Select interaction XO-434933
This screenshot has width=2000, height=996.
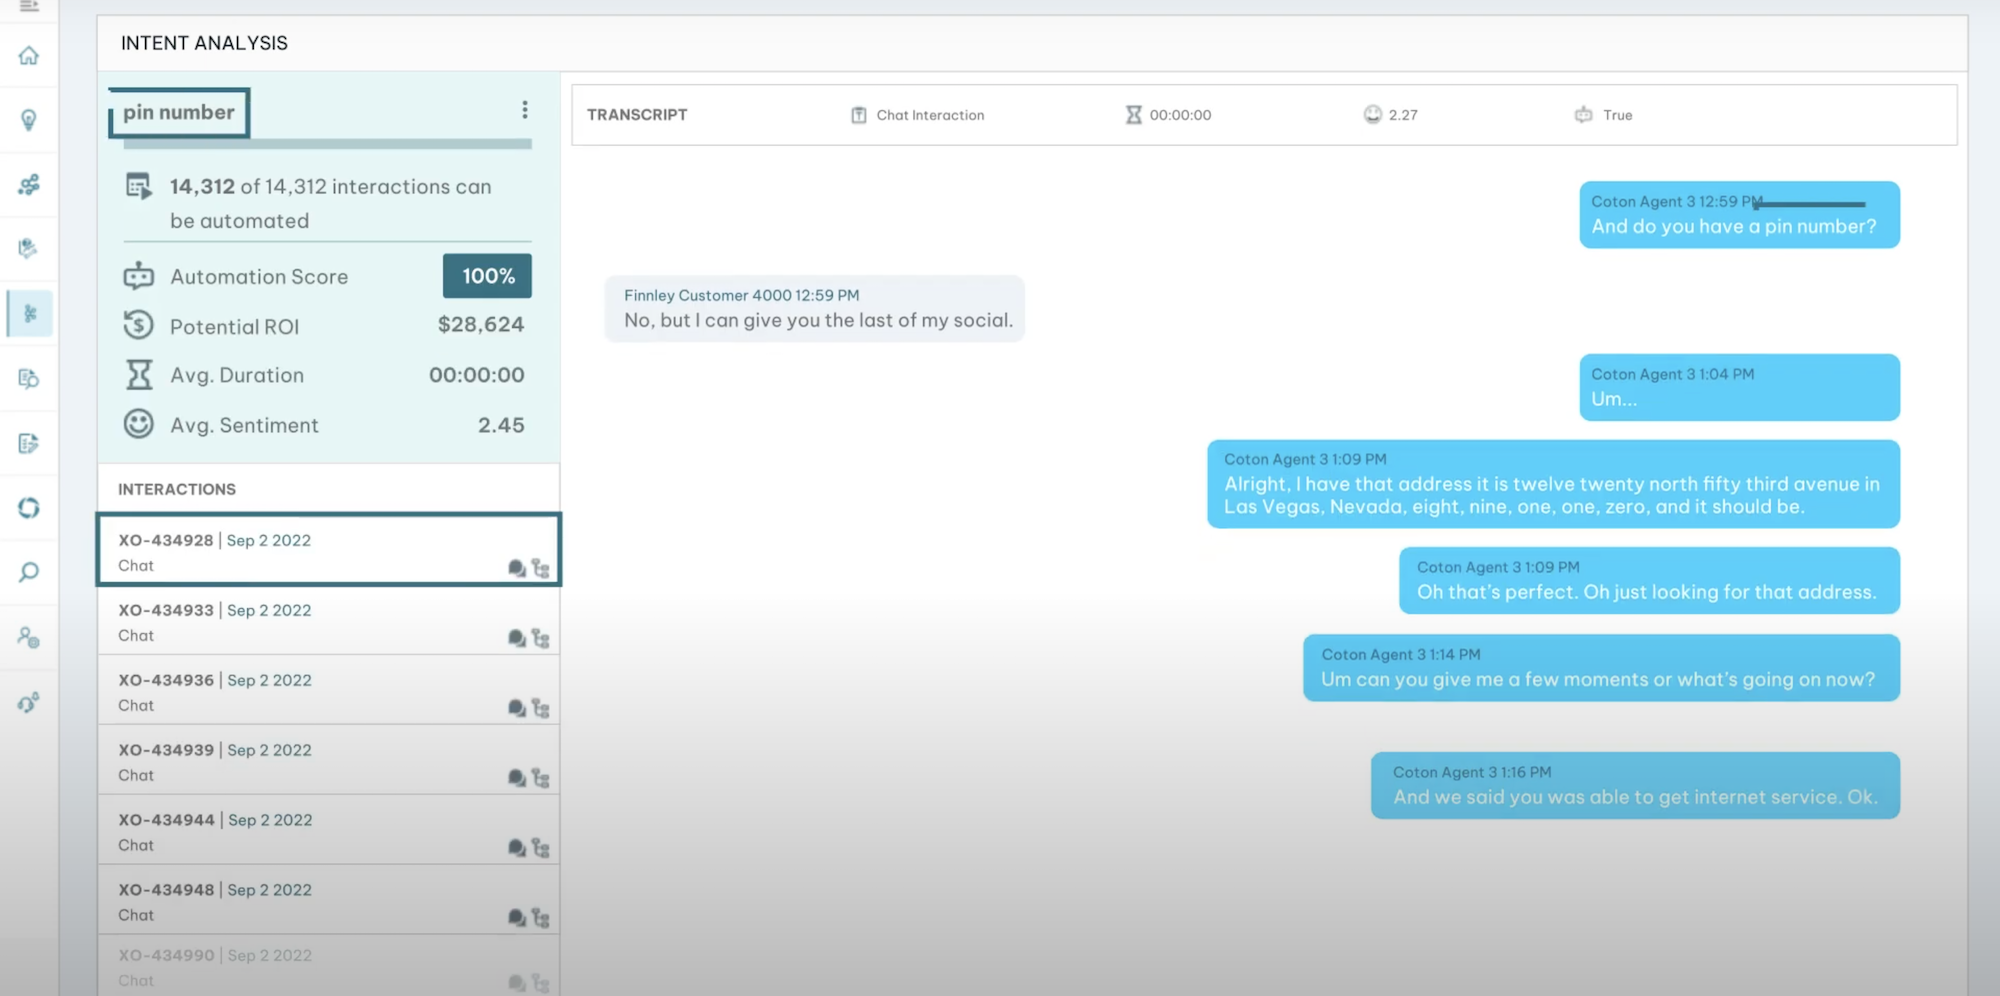click(329, 621)
